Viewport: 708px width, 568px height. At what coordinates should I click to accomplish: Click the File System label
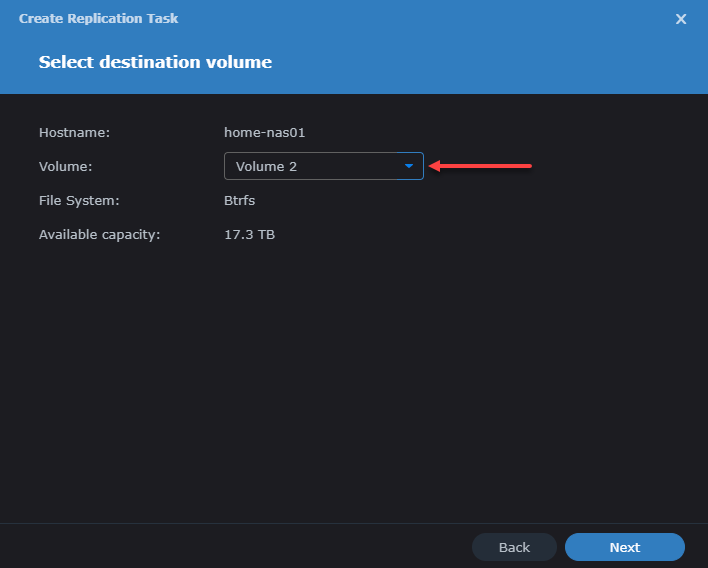tap(79, 200)
